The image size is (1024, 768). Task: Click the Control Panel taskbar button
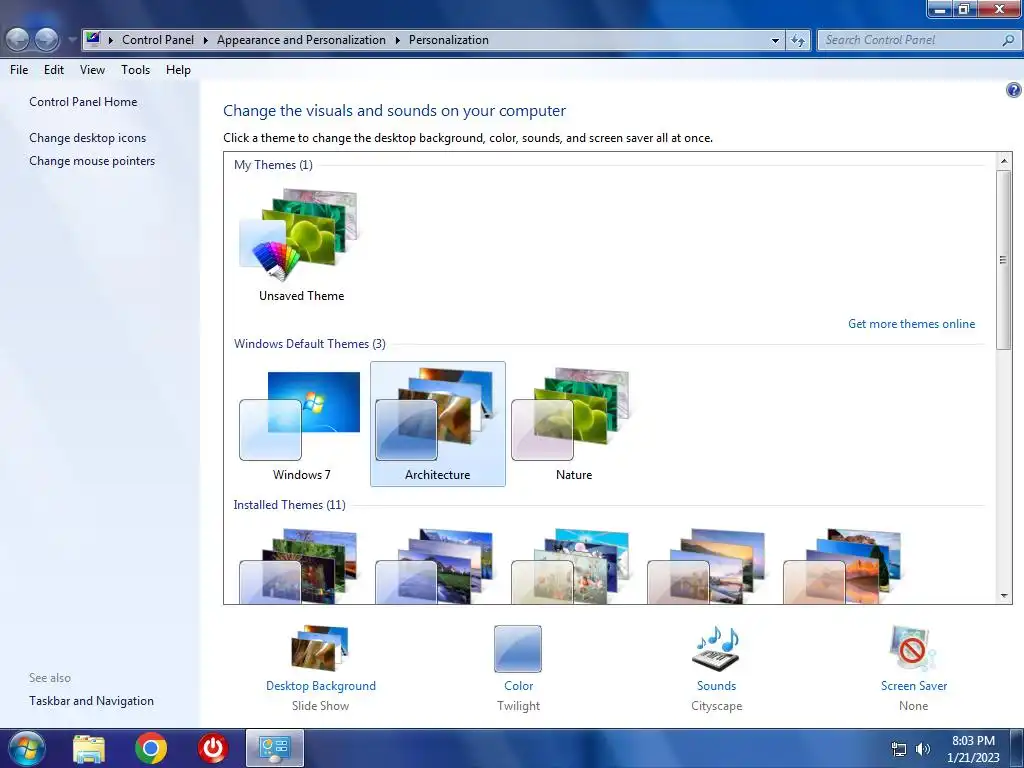[275, 748]
